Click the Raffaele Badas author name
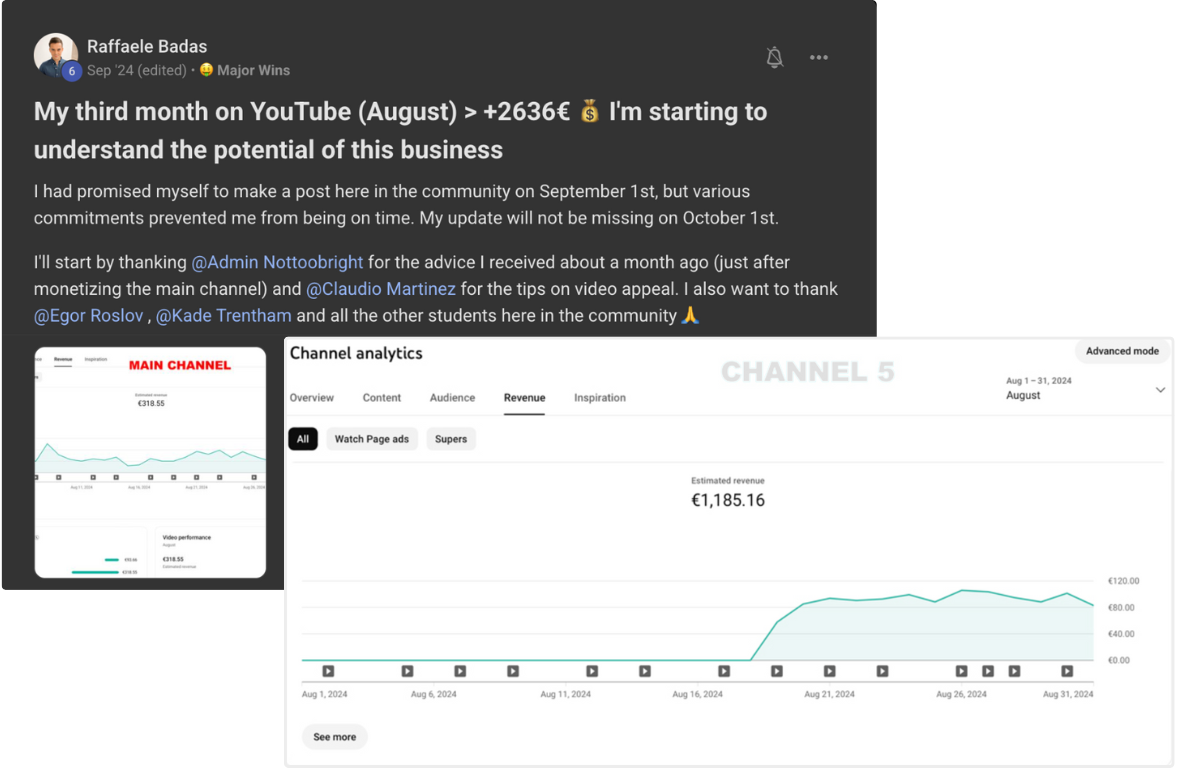Viewport: 1178px width, 768px height. (x=146, y=47)
